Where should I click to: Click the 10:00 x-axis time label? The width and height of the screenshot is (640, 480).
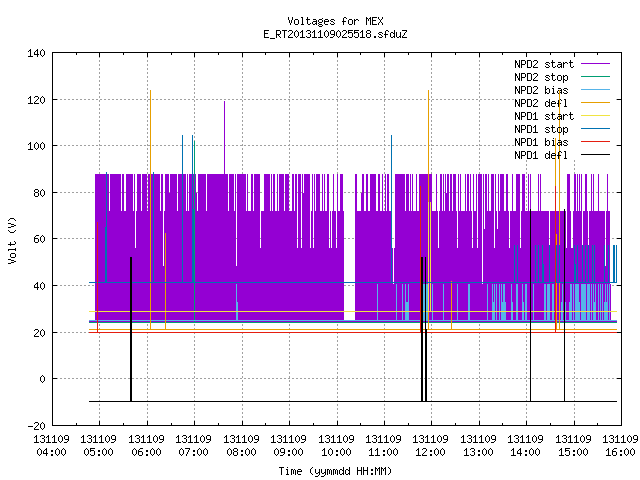pos(336,452)
